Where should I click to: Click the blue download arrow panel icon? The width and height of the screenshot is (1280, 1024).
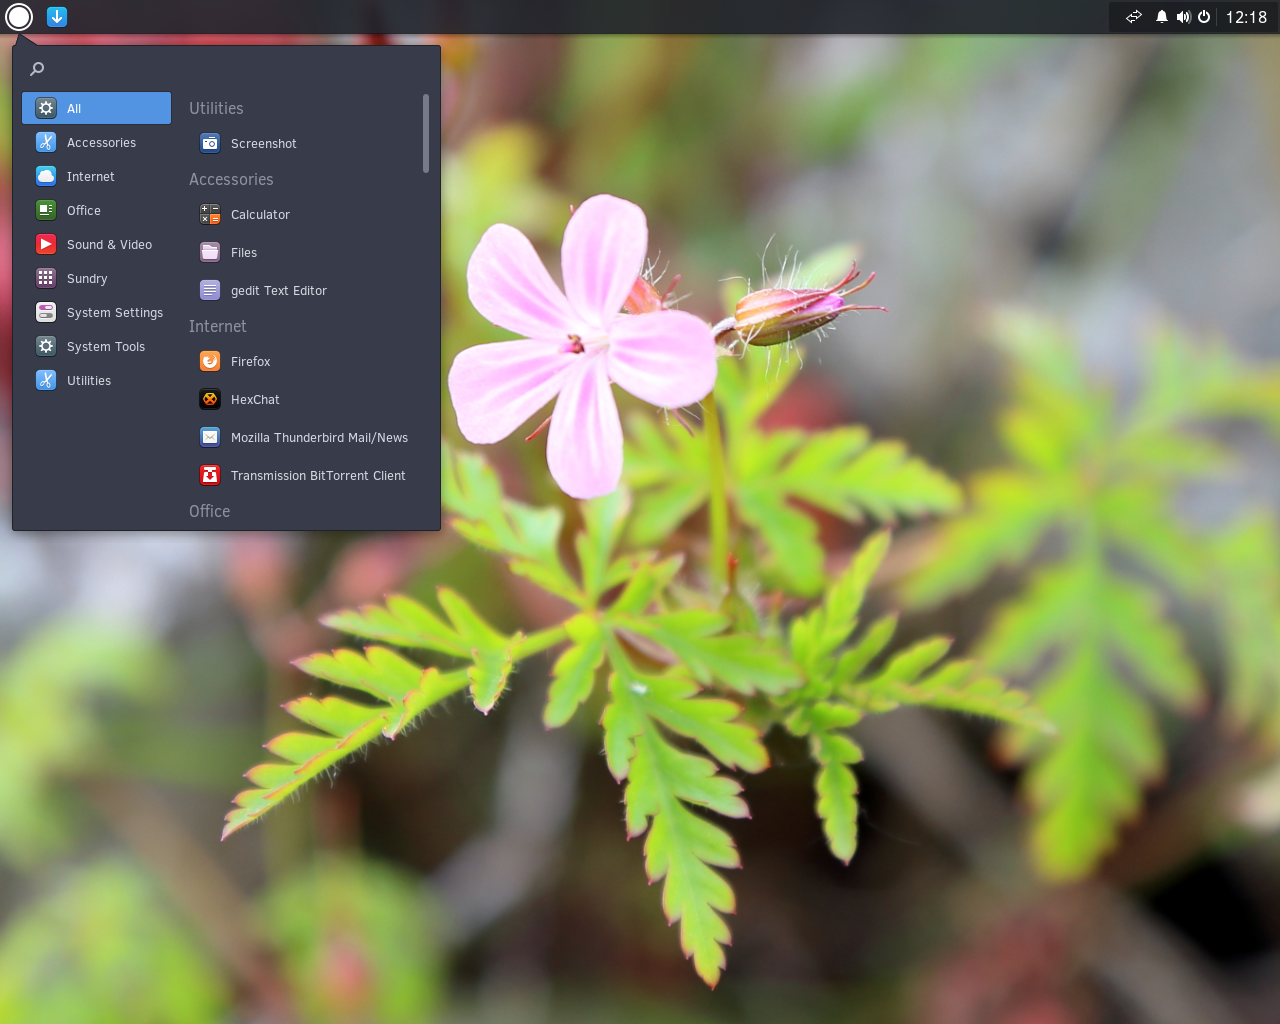tap(57, 17)
